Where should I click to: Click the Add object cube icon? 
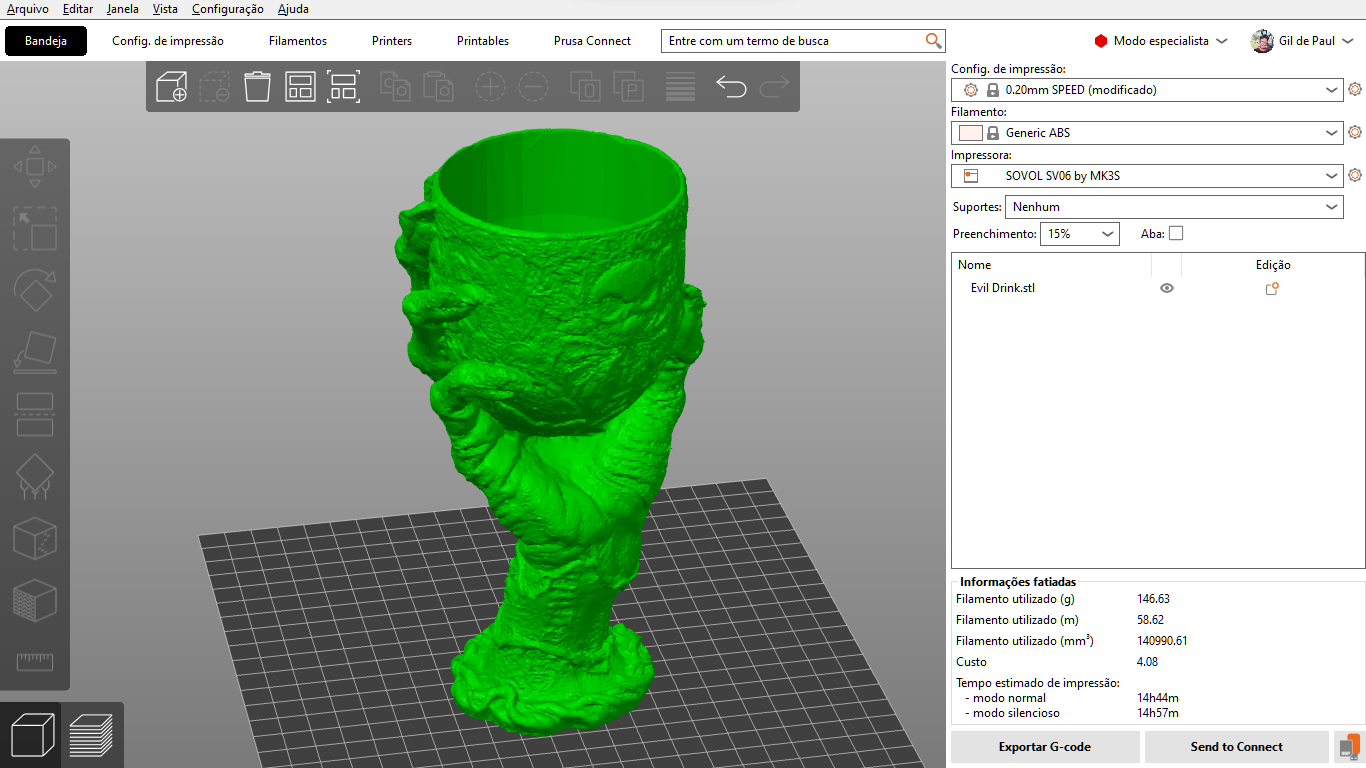[x=172, y=86]
